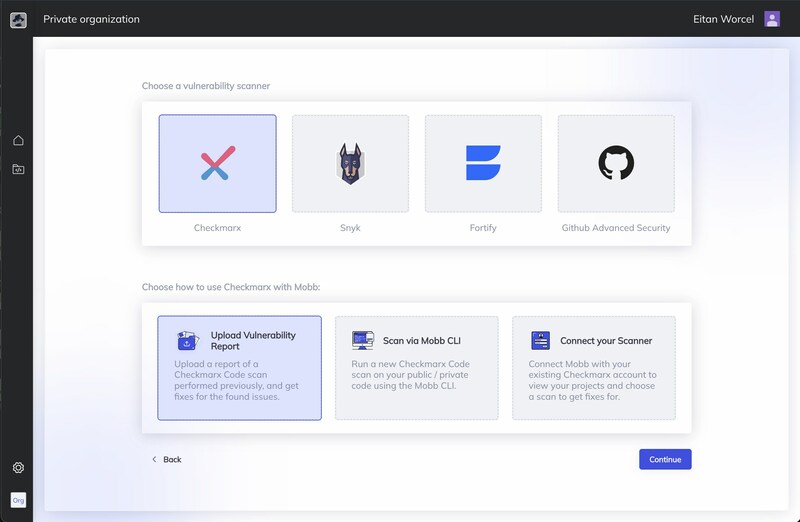The image size is (800, 522).
Task: Open the code projects folder icon in the sidebar
Action: 18,169
